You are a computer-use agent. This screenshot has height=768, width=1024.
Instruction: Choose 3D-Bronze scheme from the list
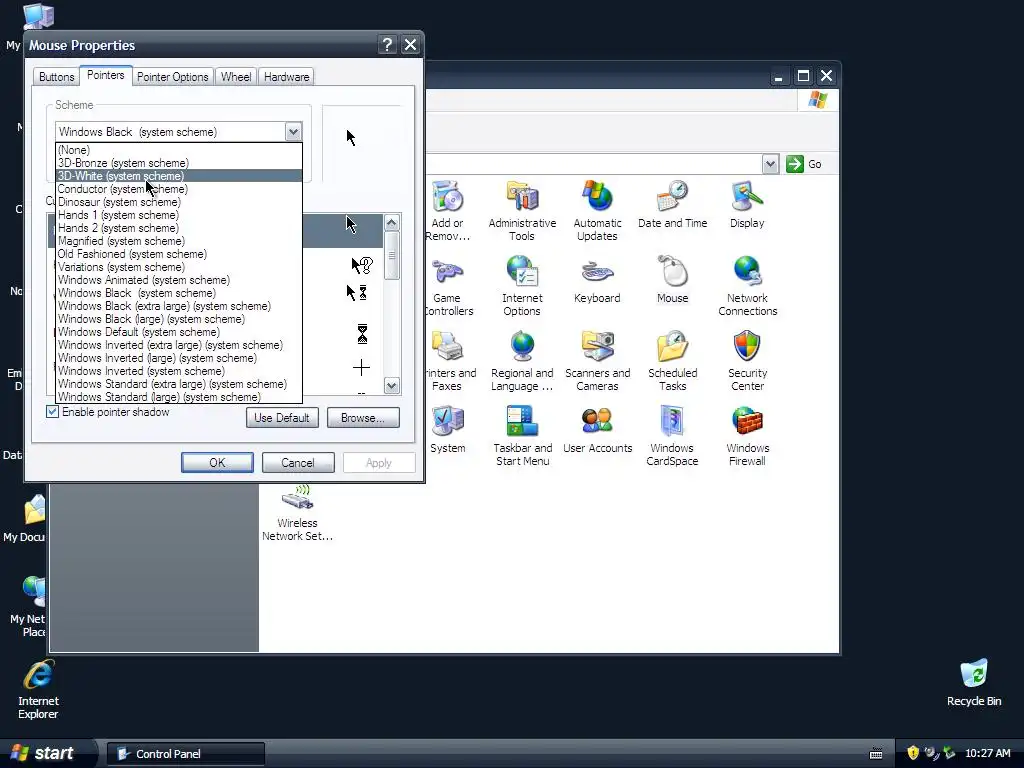[x=179, y=163]
